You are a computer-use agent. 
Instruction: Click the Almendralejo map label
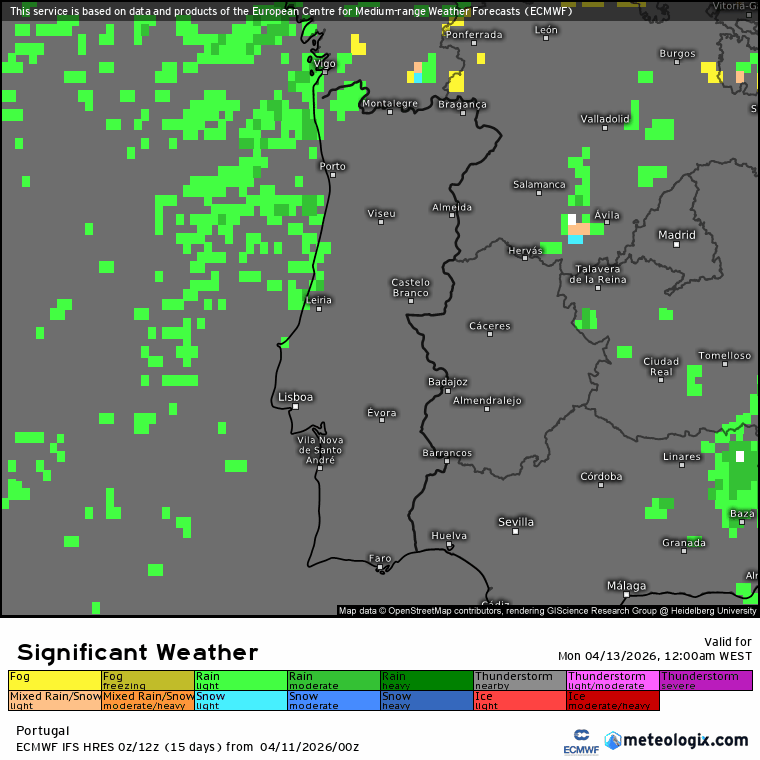coord(487,400)
